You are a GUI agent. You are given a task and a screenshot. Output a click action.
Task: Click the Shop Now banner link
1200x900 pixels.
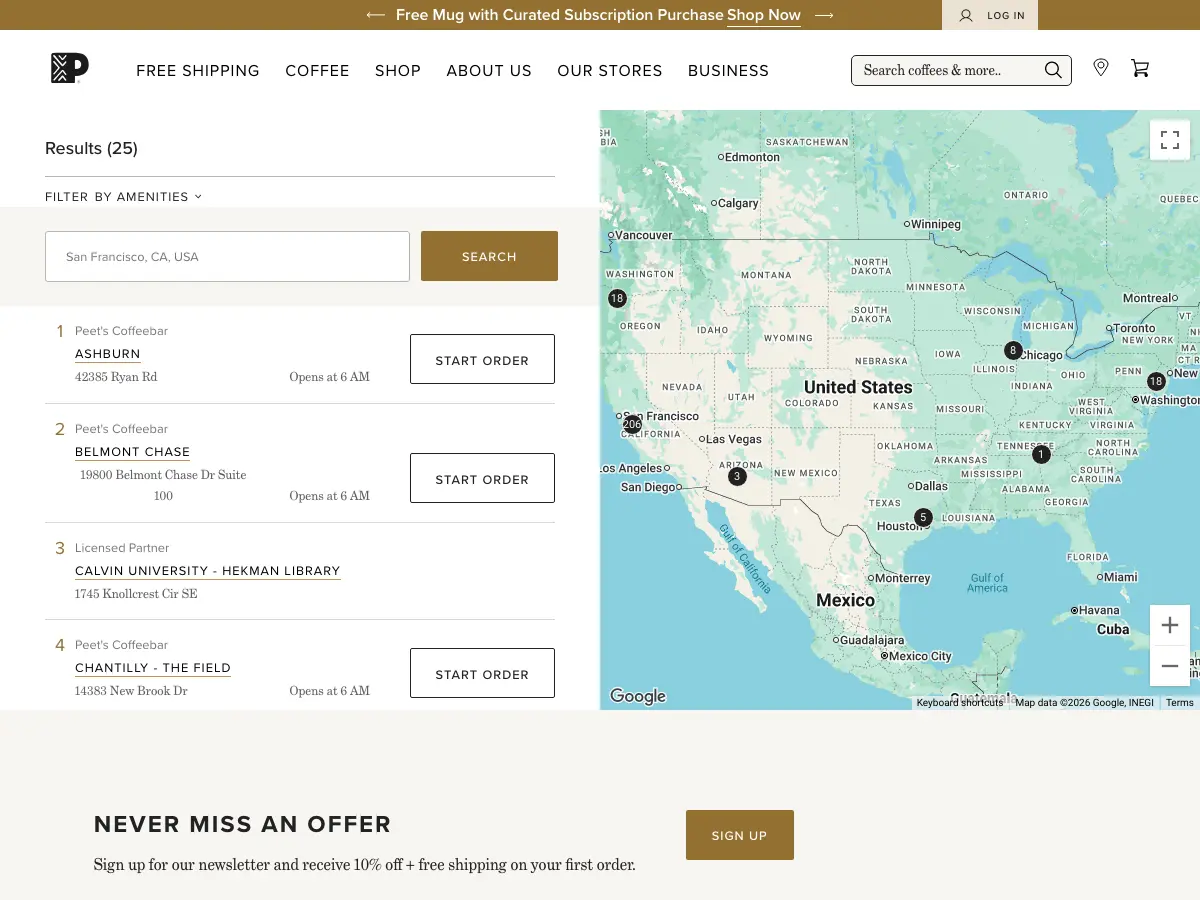[x=764, y=15]
